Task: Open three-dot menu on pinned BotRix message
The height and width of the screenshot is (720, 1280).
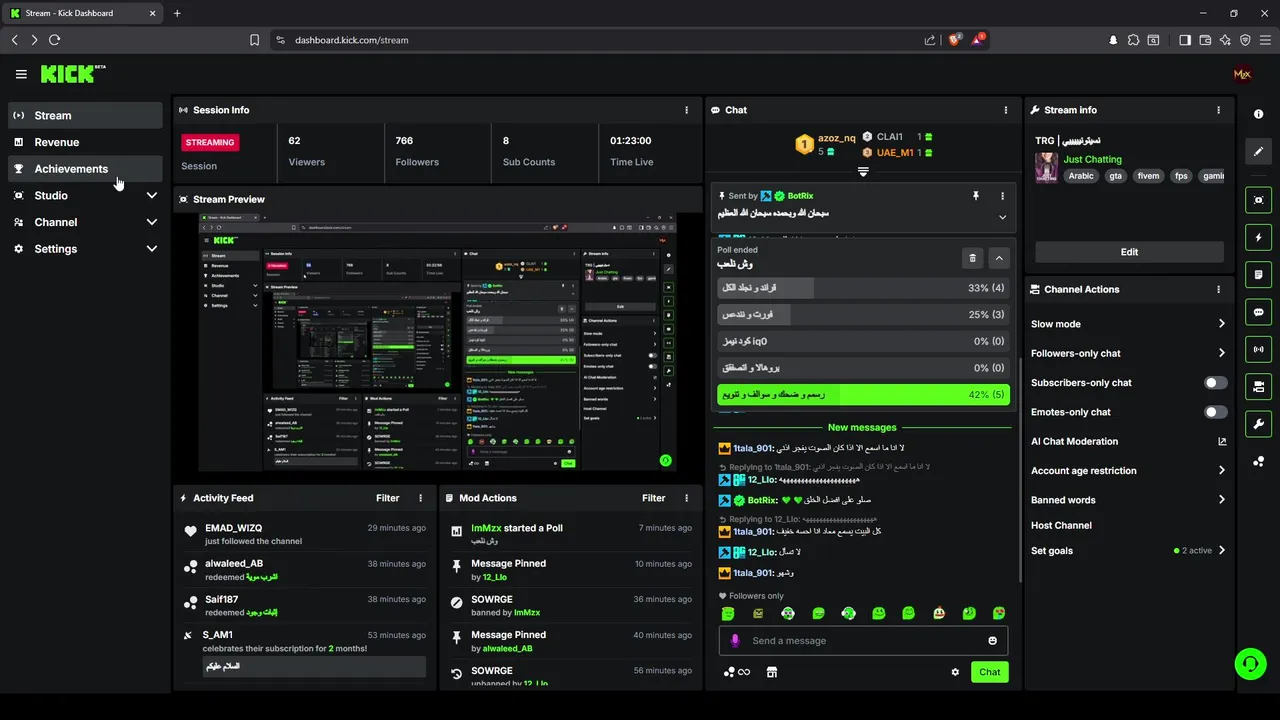Action: click(1002, 196)
